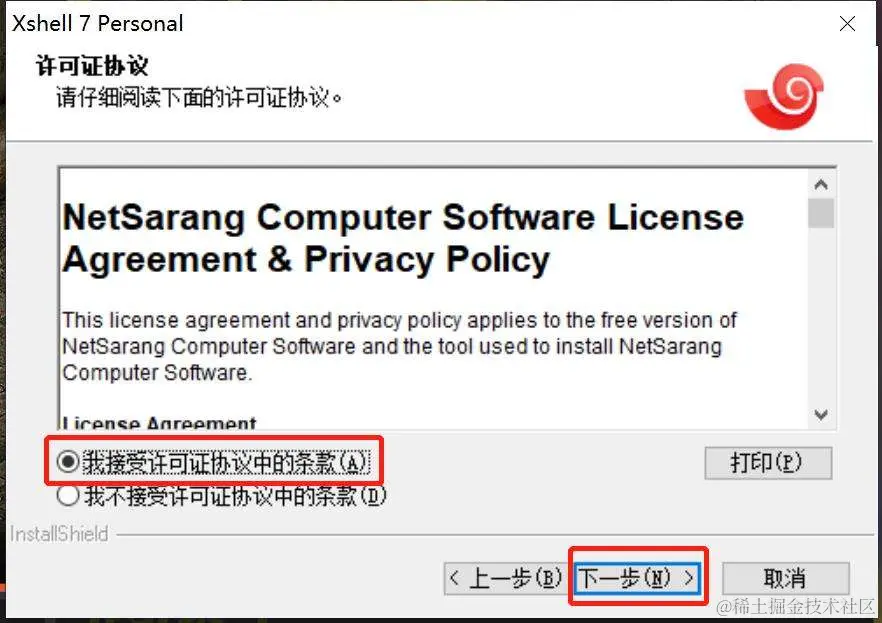Click the InstallShield label text

click(59, 534)
